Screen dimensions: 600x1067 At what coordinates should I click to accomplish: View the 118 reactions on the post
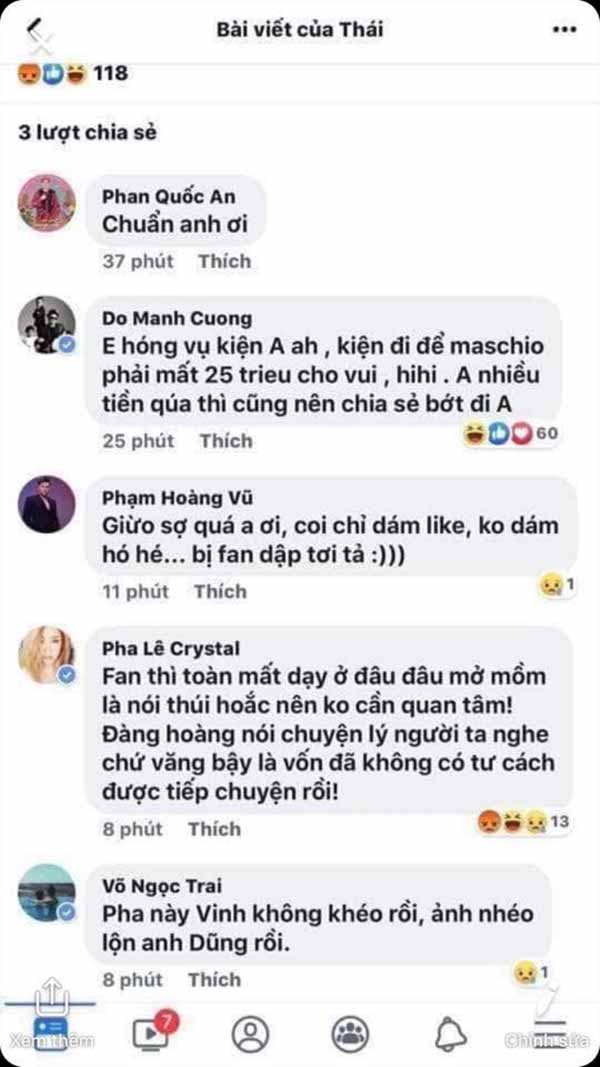point(72,73)
